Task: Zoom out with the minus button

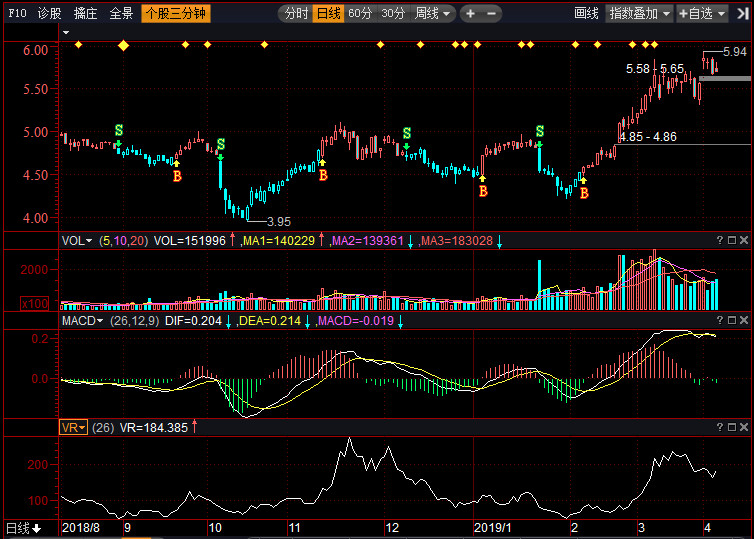Action: [x=491, y=14]
